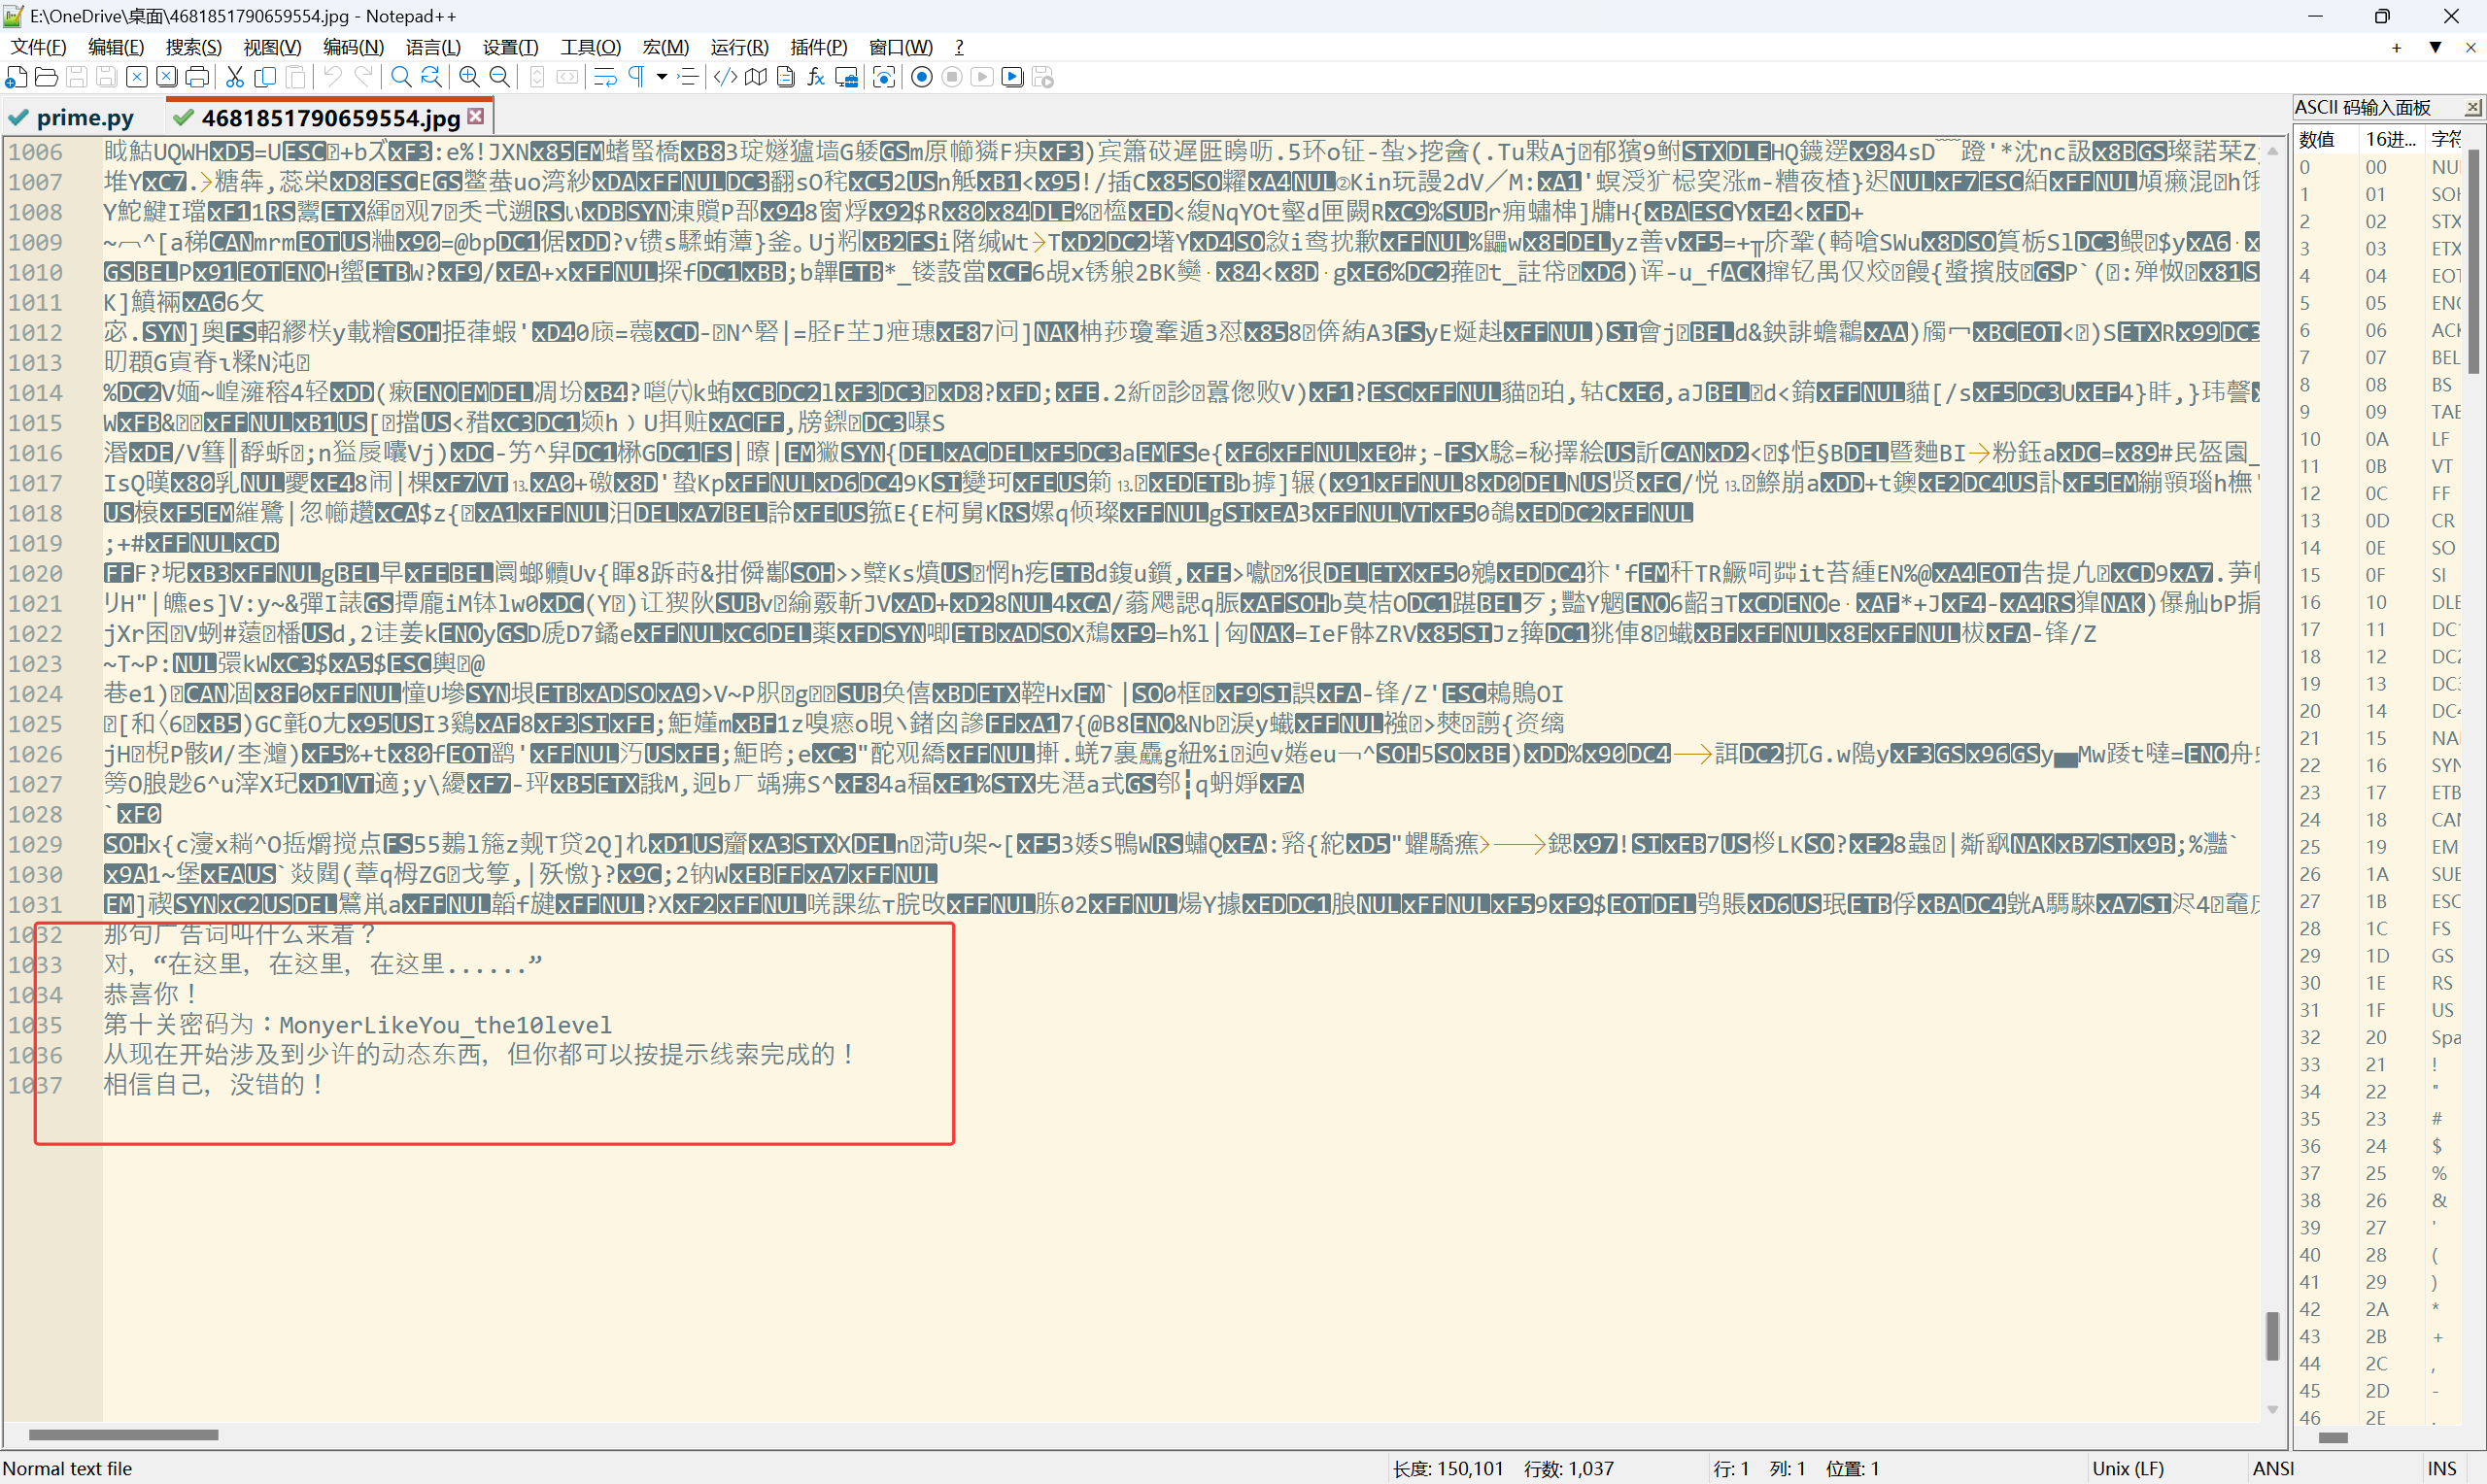Image resolution: width=2487 pixels, height=1484 pixels.
Task: Click the Open file folder icon
Action: click(x=46, y=77)
